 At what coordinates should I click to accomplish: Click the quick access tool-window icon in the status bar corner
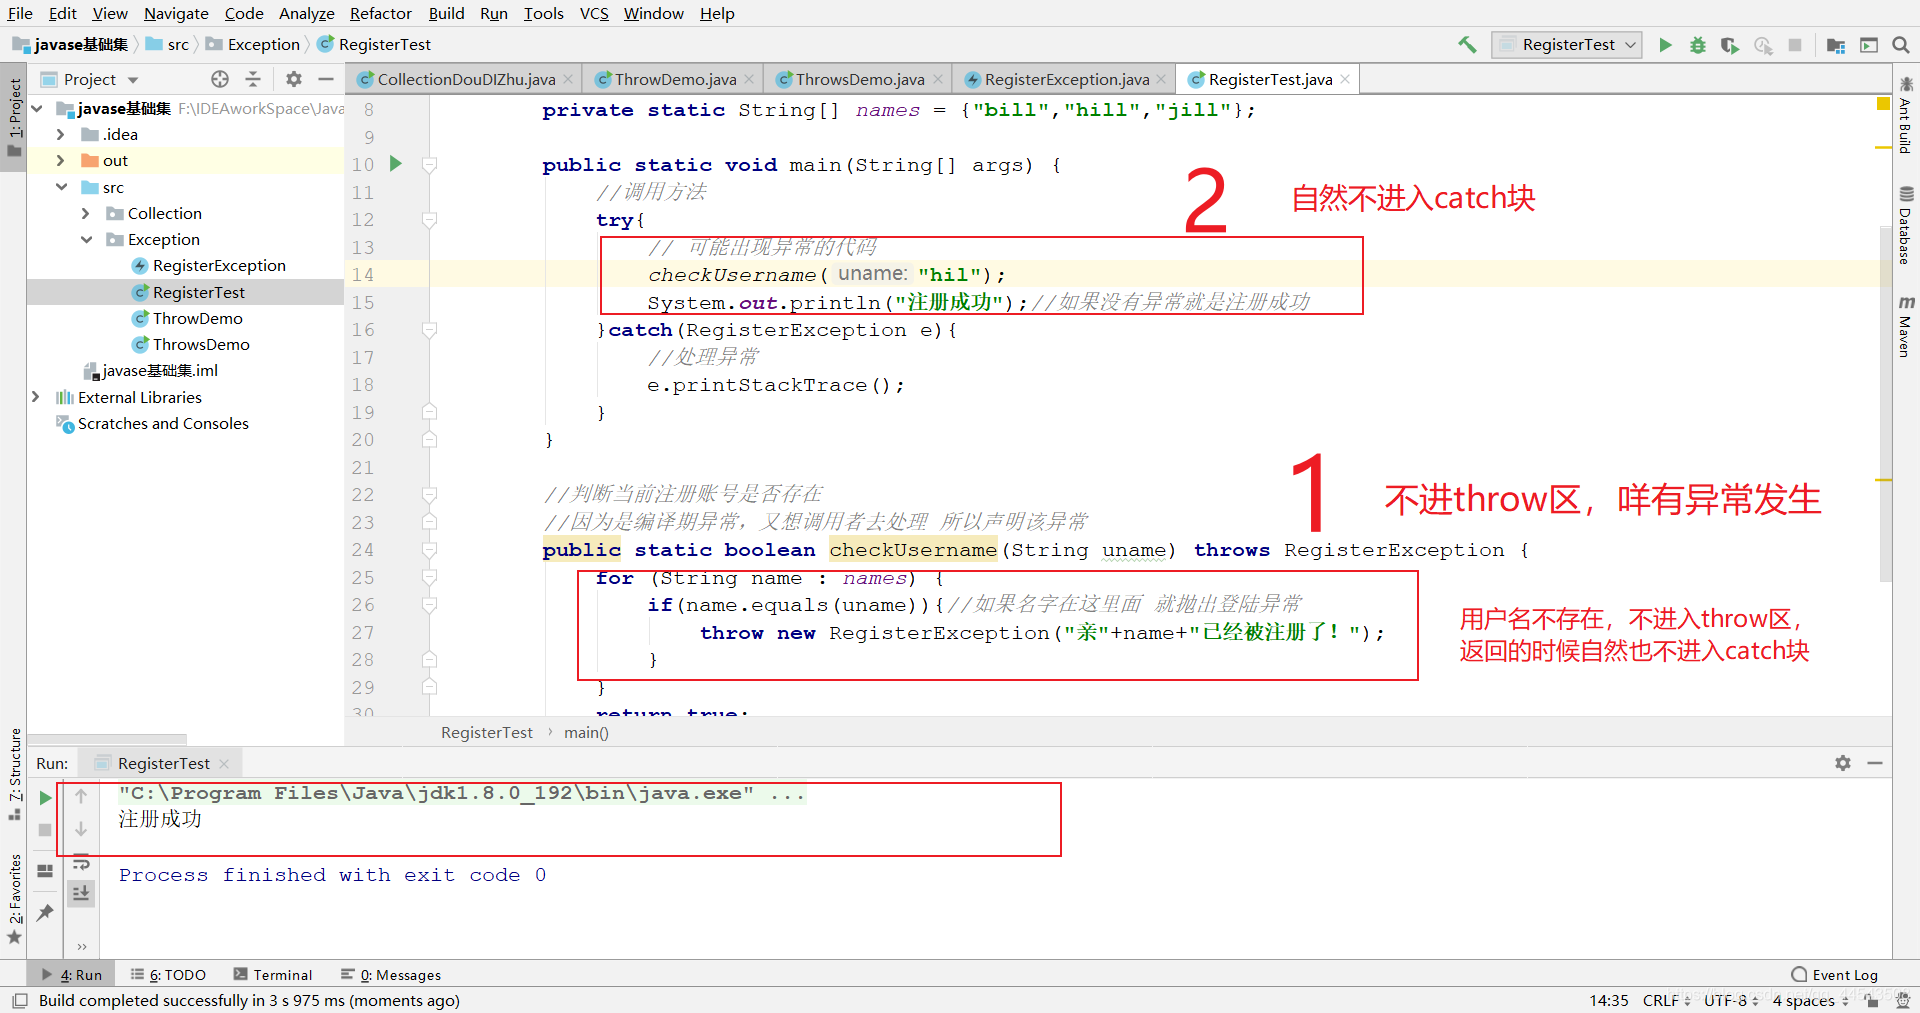coord(19,1000)
